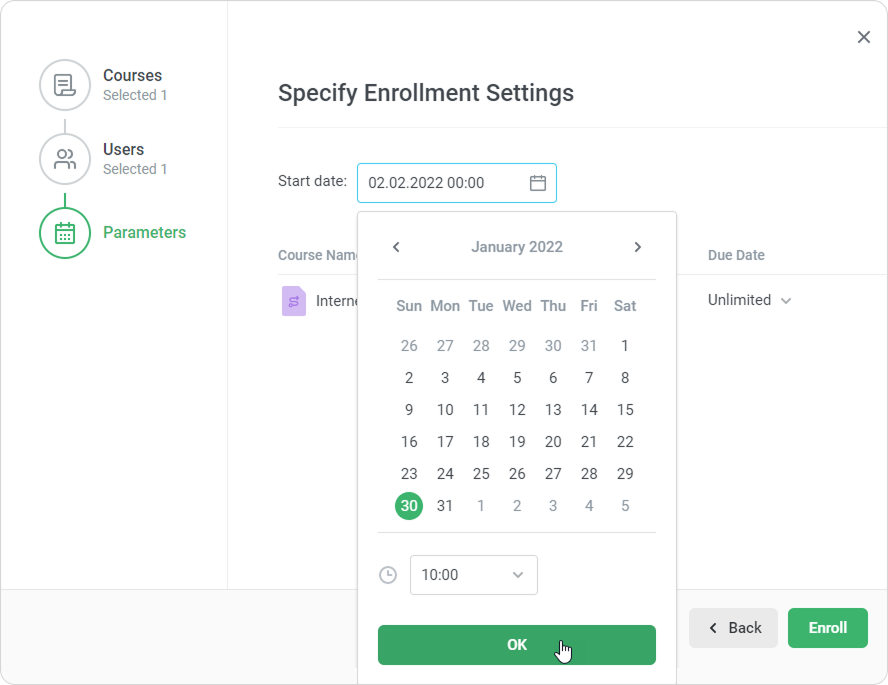This screenshot has height=685, width=888.
Task: Click the January 2022 month header
Action: pos(517,247)
